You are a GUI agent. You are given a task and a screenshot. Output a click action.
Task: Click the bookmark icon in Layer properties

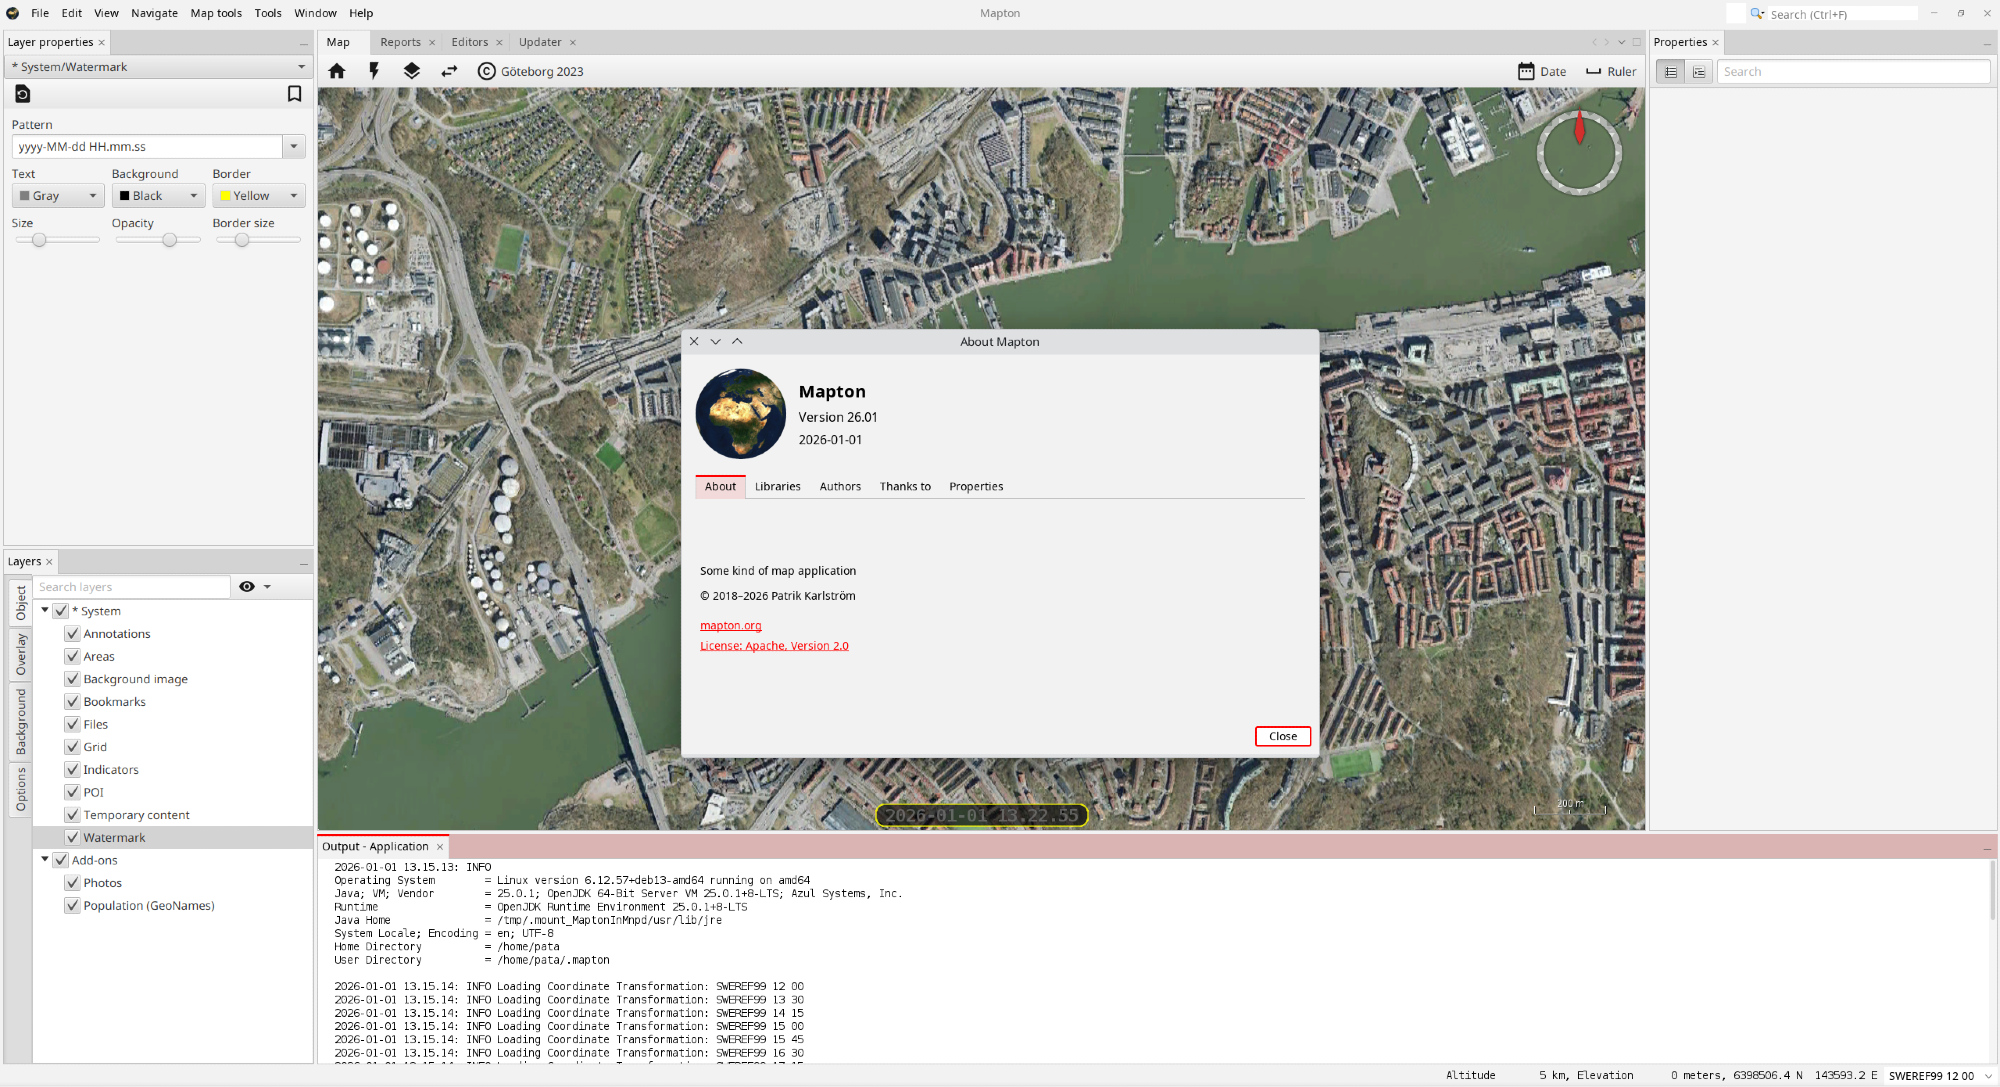click(294, 94)
